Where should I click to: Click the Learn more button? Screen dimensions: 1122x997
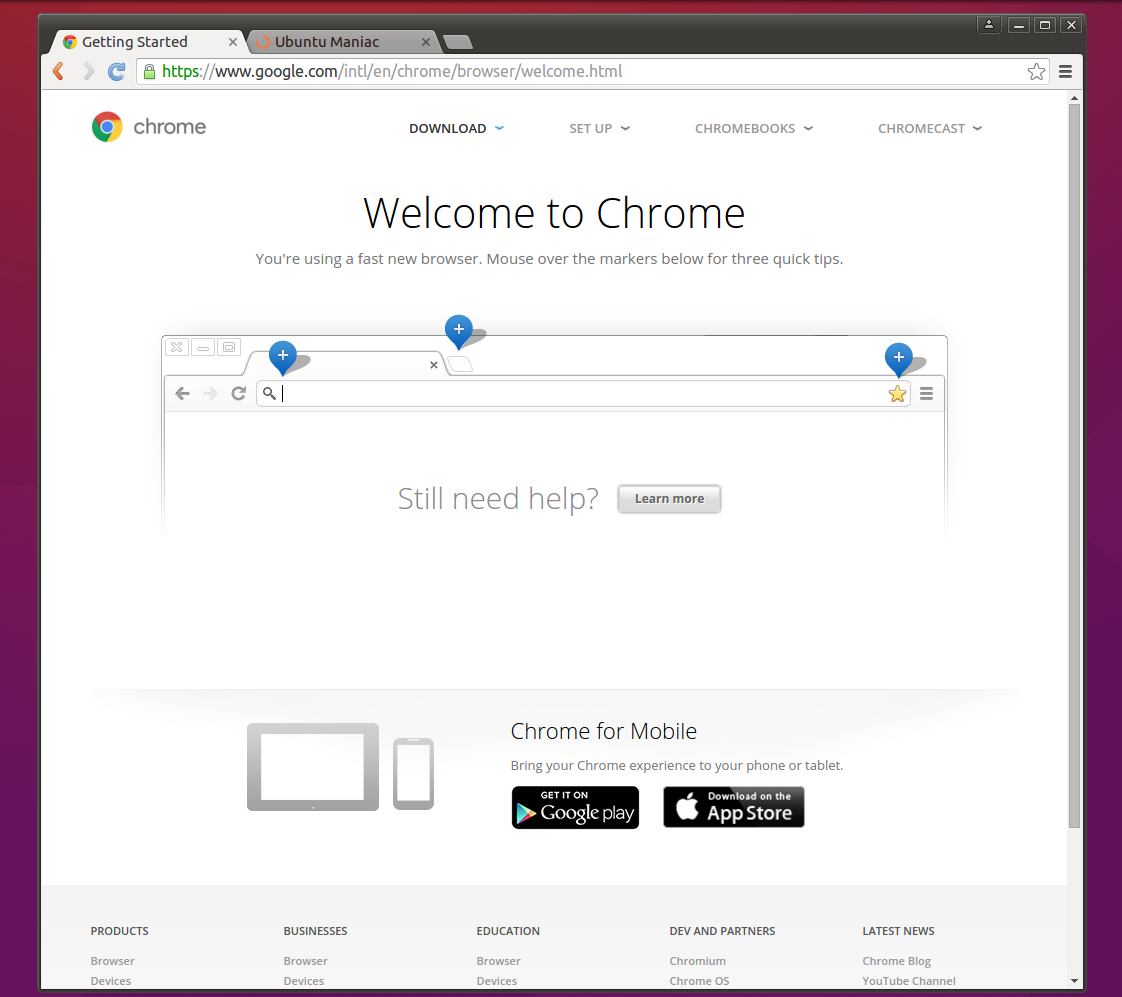[x=669, y=499]
